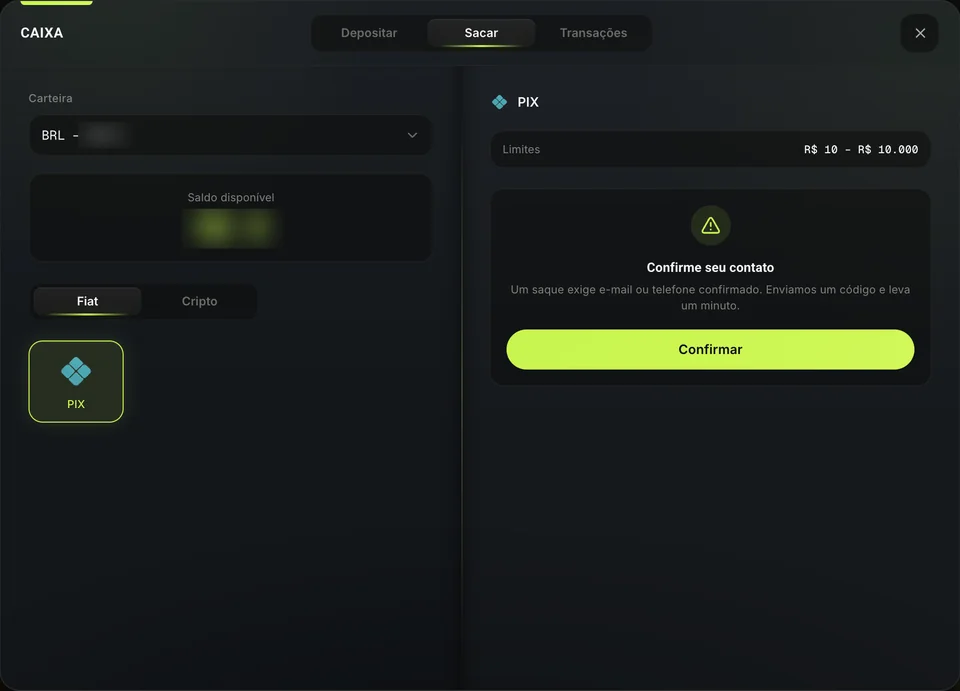Click the blurred balance amount
This screenshot has height=691, width=960.
pos(231,227)
